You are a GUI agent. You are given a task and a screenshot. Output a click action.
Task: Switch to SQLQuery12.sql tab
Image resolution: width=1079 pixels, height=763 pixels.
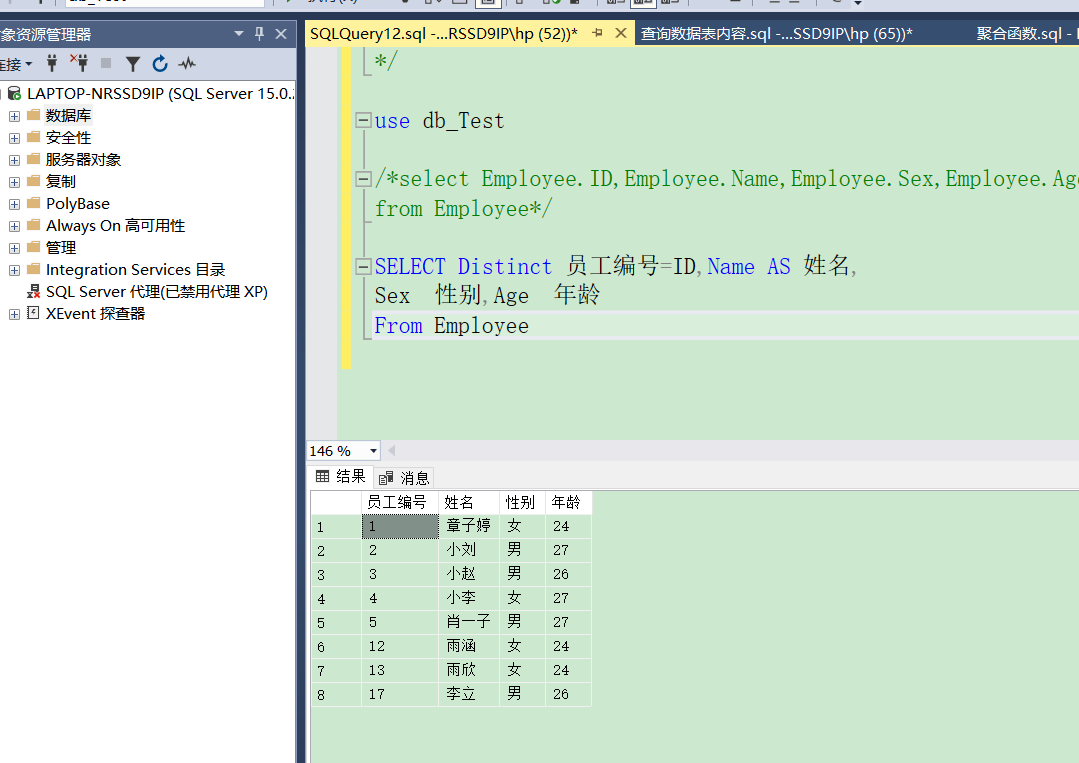point(444,33)
